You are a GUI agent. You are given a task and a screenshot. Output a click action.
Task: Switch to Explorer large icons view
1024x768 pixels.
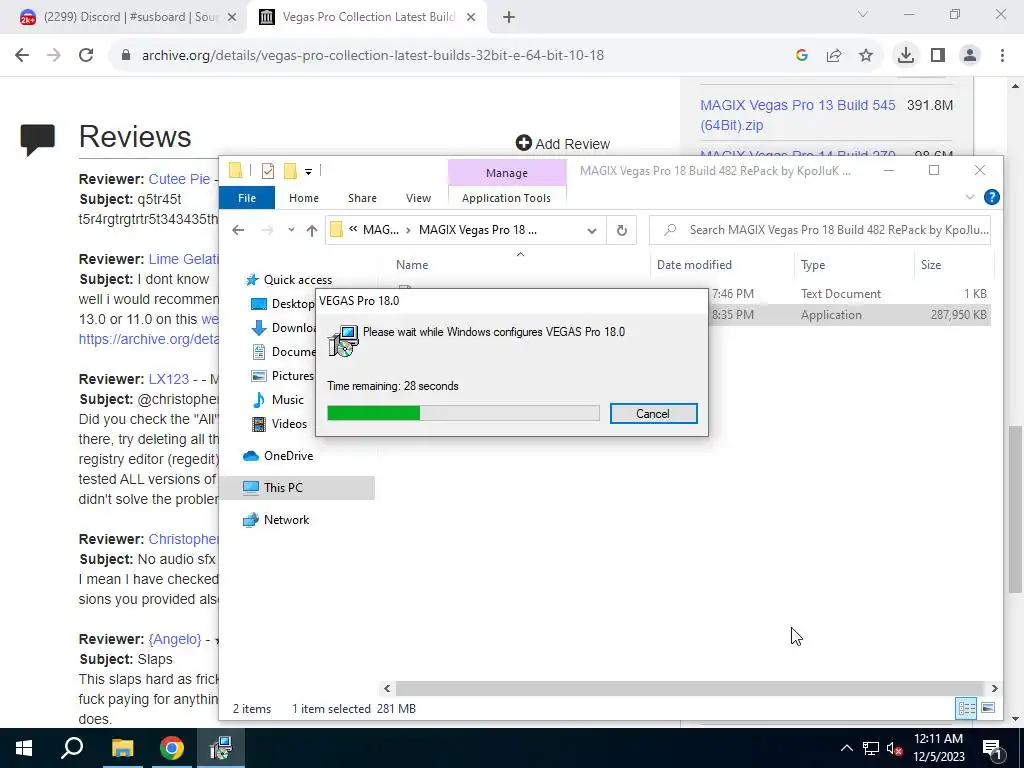click(x=988, y=708)
